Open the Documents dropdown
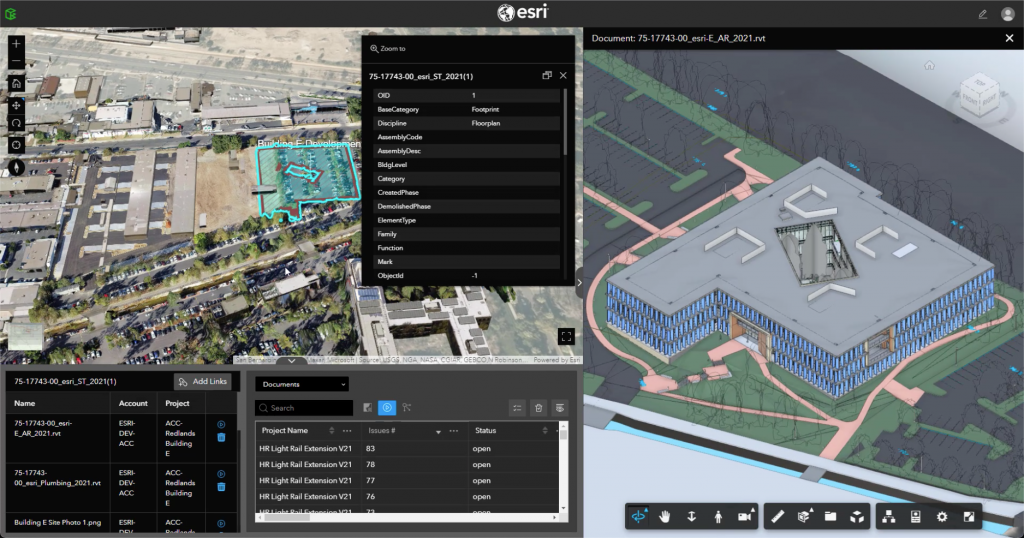The height and width of the screenshot is (538, 1024). tap(302, 384)
